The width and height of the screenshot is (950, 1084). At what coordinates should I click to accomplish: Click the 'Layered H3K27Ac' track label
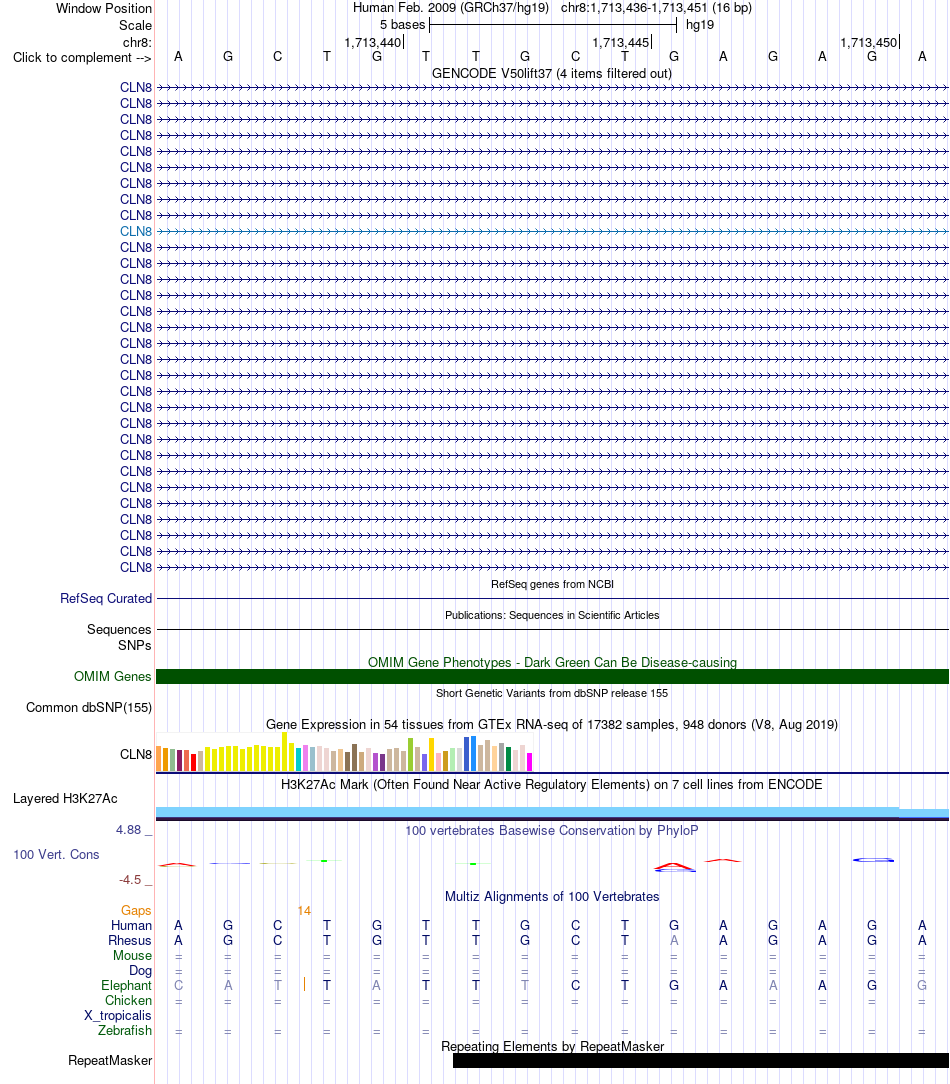tap(65, 798)
